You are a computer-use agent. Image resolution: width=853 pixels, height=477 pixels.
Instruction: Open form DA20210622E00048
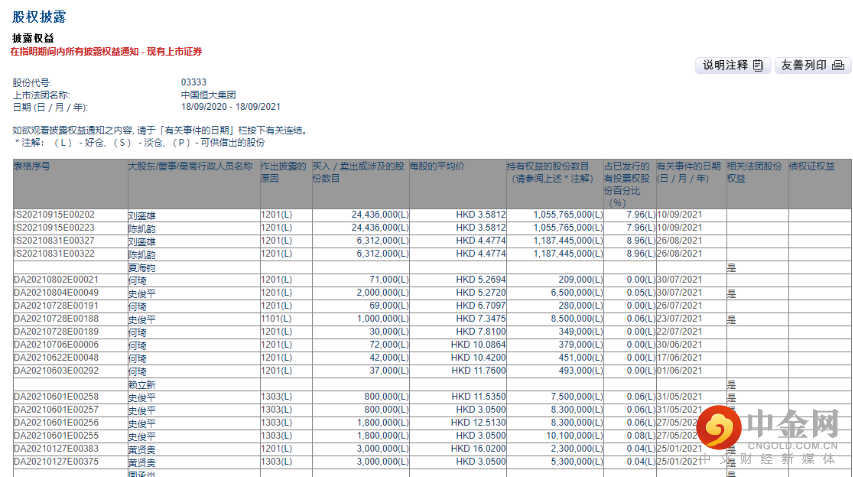(x=56, y=358)
